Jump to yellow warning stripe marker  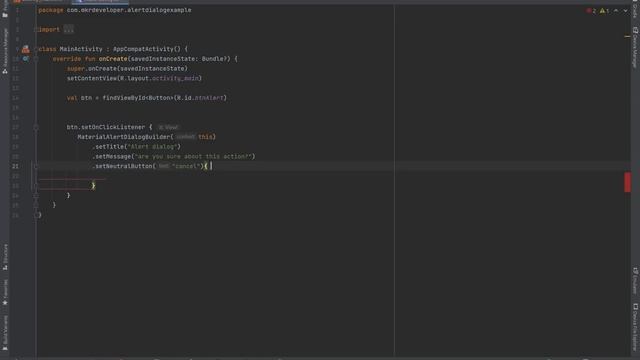pyautogui.click(x=627, y=37)
